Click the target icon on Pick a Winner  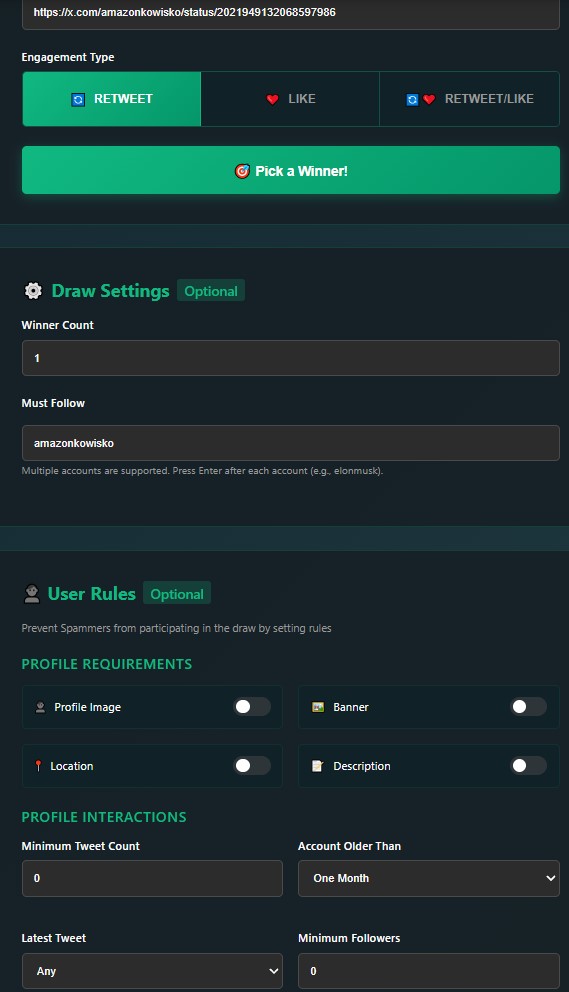pyautogui.click(x=242, y=171)
